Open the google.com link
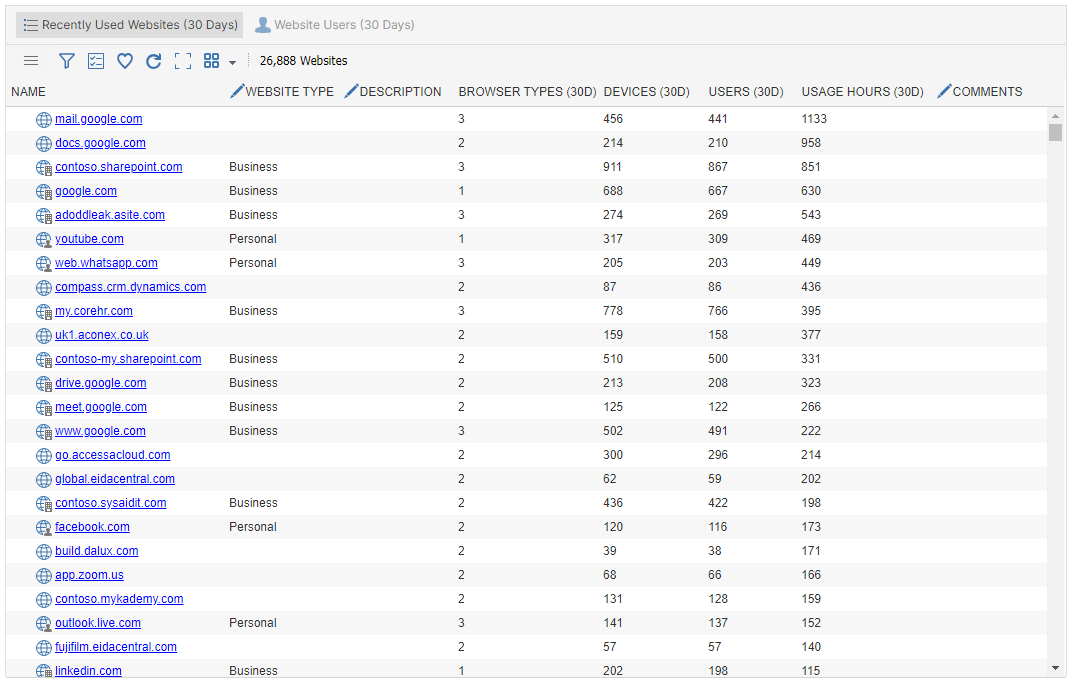The image size is (1073, 683). coord(86,191)
